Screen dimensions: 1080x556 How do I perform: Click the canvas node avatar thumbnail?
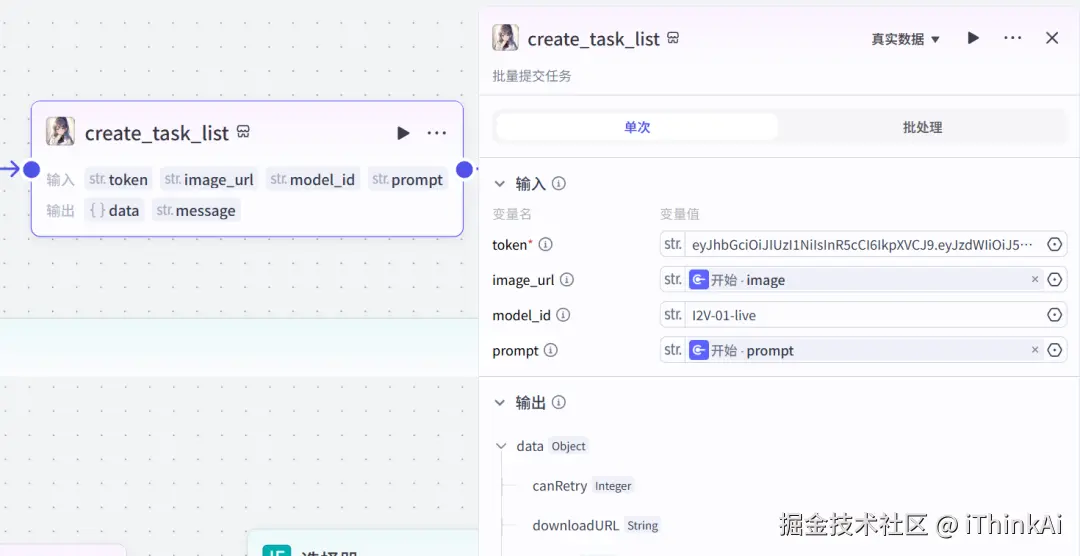click(x=61, y=132)
